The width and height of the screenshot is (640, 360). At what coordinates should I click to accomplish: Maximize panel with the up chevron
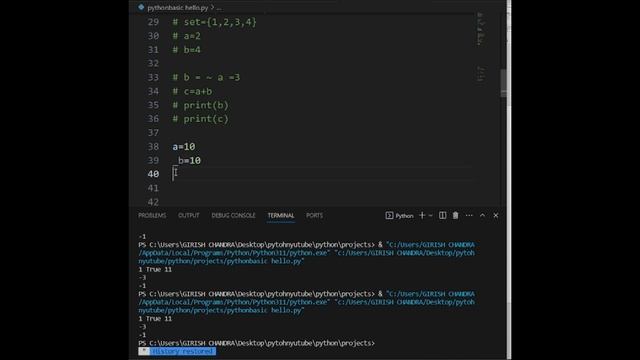(x=482, y=215)
